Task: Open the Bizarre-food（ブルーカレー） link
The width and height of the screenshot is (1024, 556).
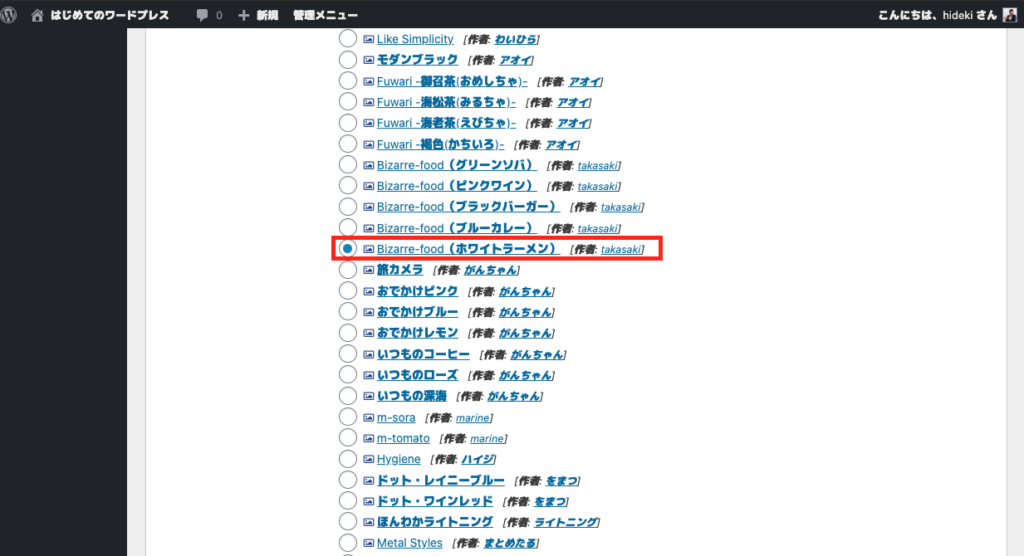Action: point(456,228)
